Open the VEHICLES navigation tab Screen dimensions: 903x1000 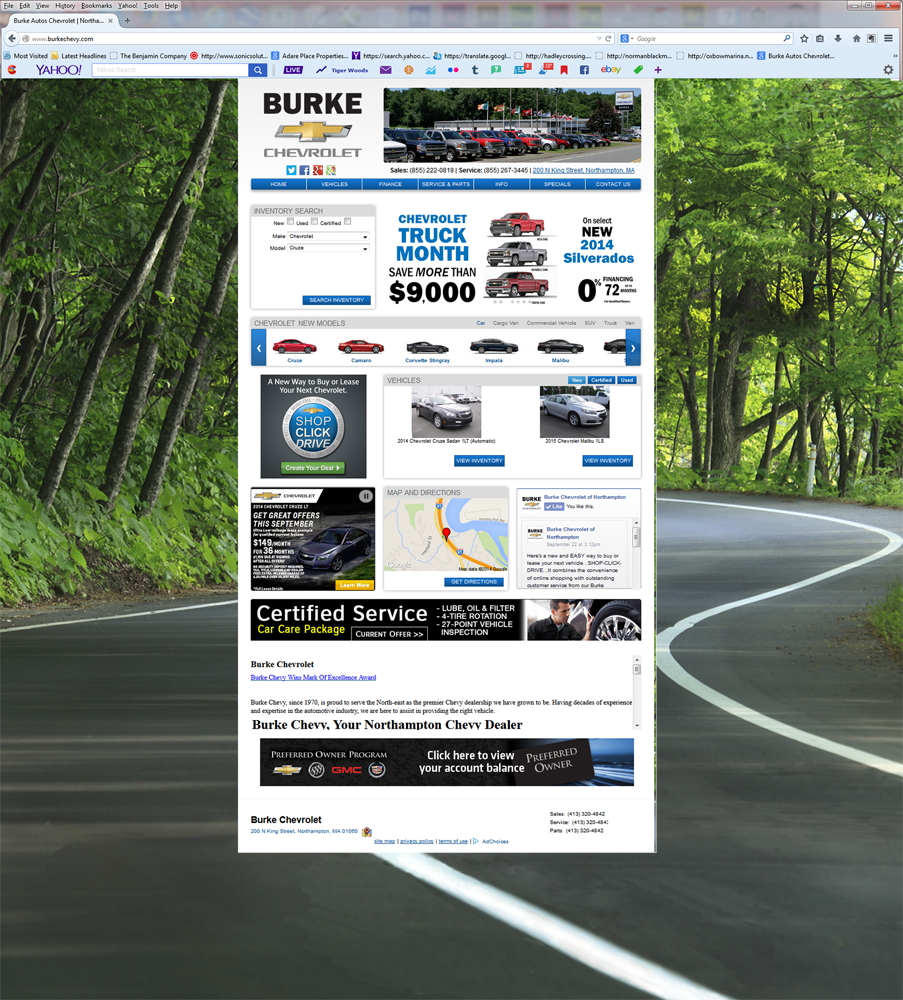(334, 184)
